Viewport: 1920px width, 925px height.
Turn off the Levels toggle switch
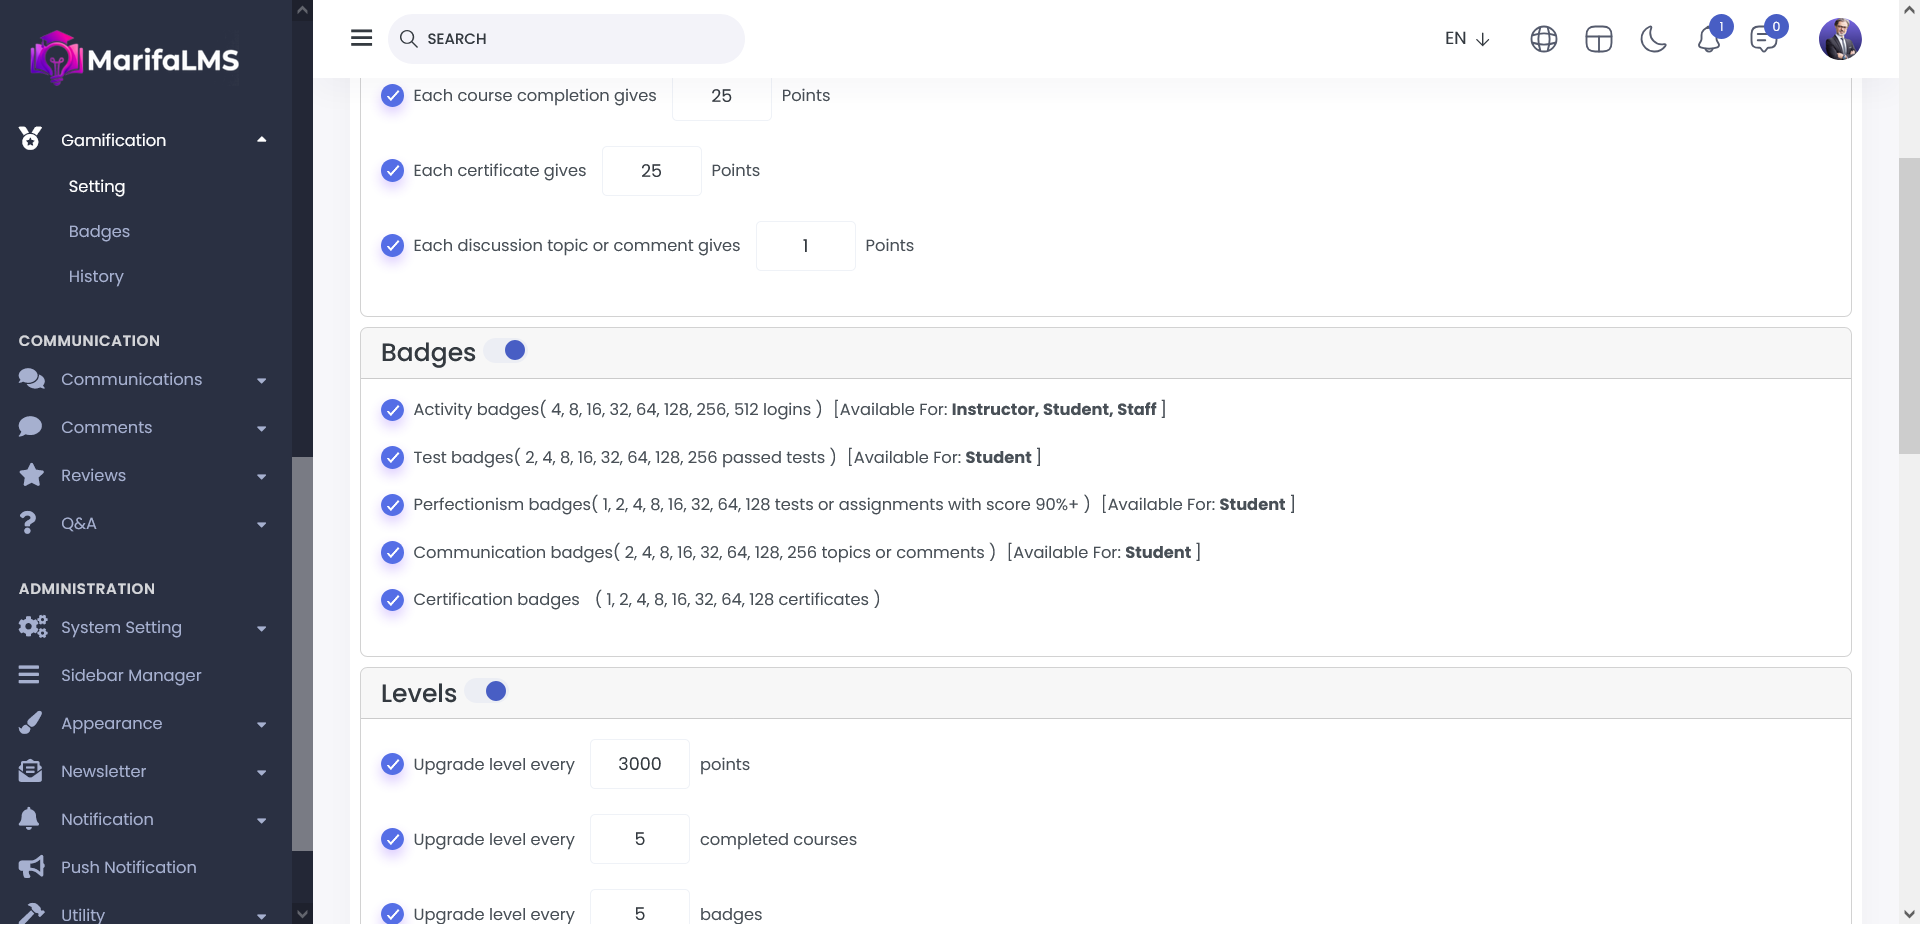(x=487, y=692)
